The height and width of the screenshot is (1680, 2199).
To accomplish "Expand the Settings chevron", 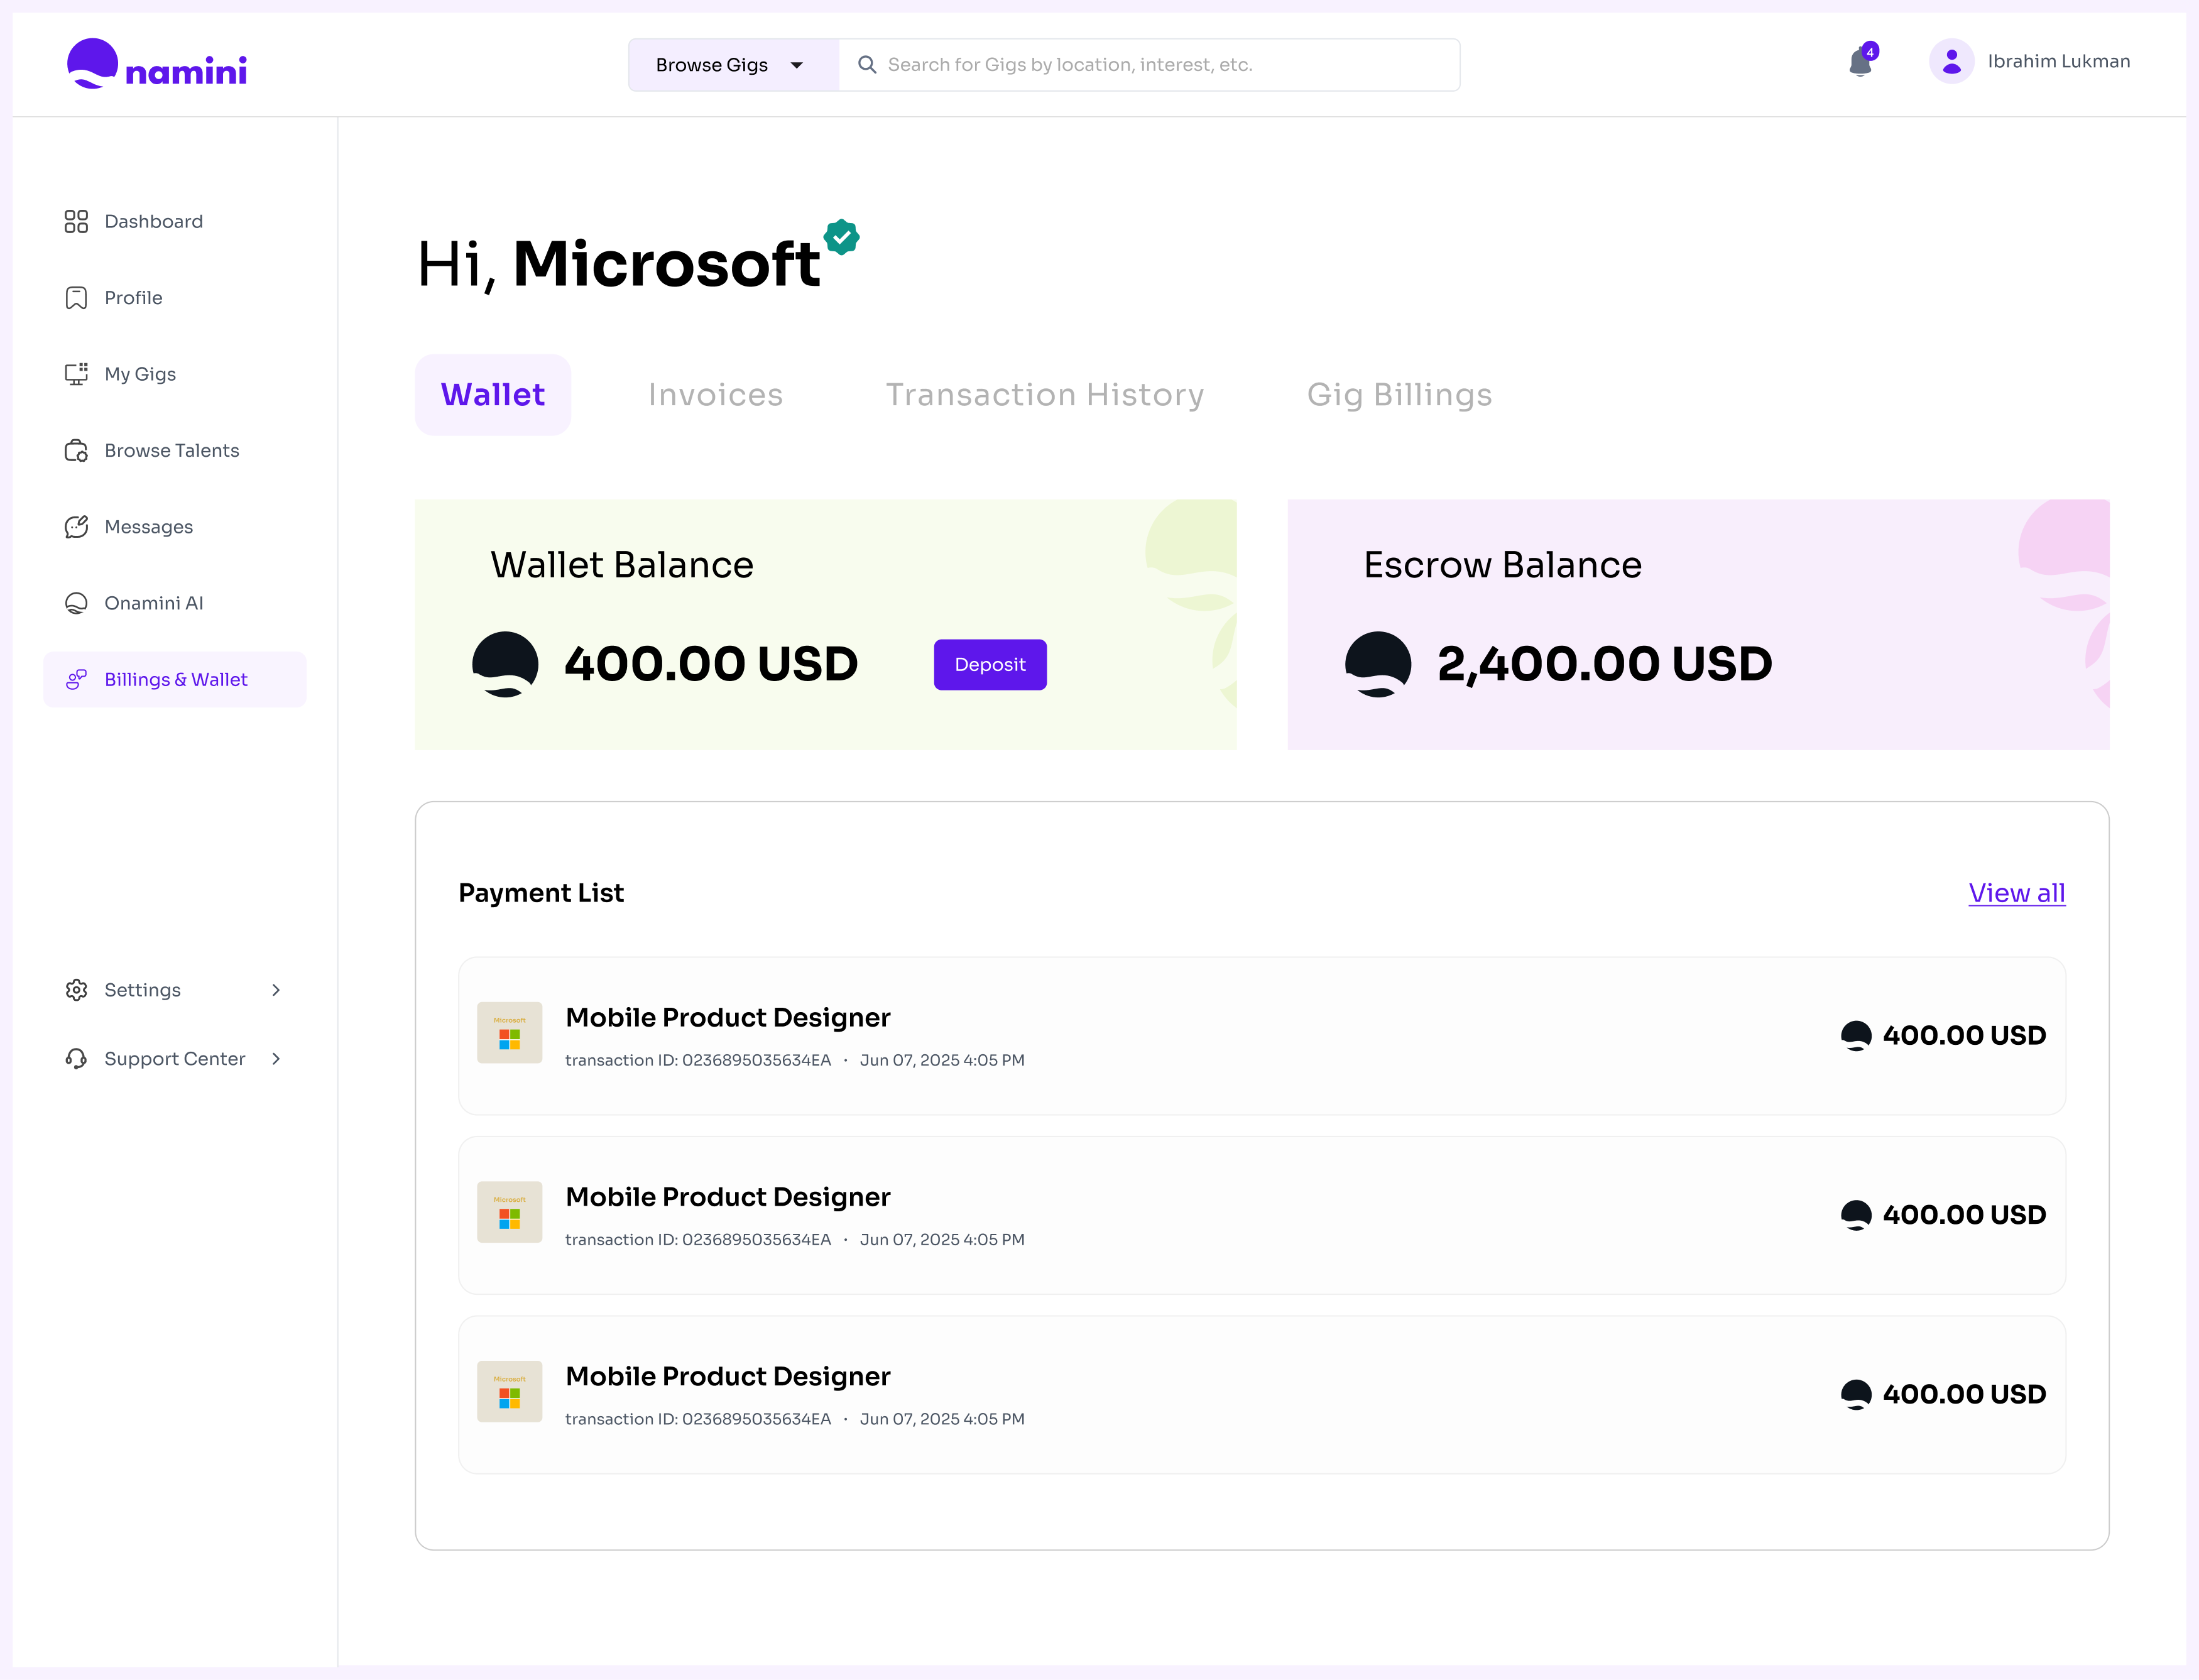I will pos(276,990).
